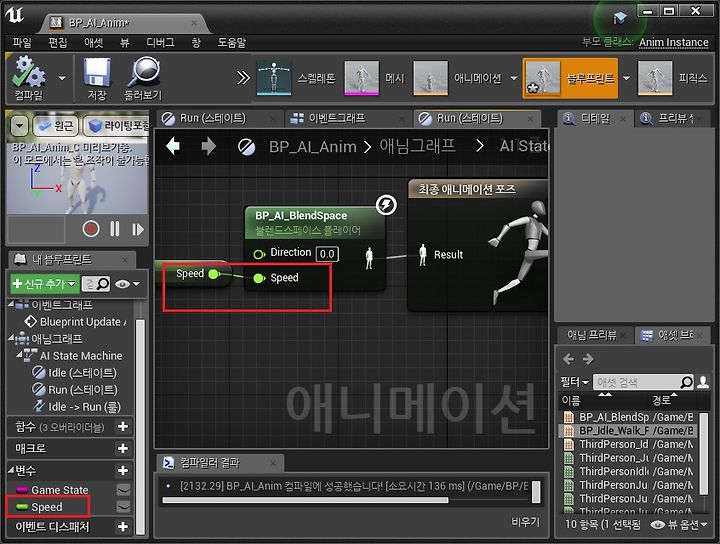This screenshot has width=720, height=544.
Task: Select the Speed variable in 변수 list
Action: [47, 507]
